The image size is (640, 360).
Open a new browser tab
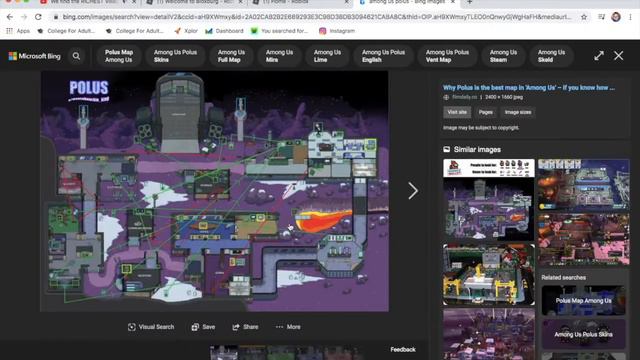pyautogui.click(x=470, y=2)
